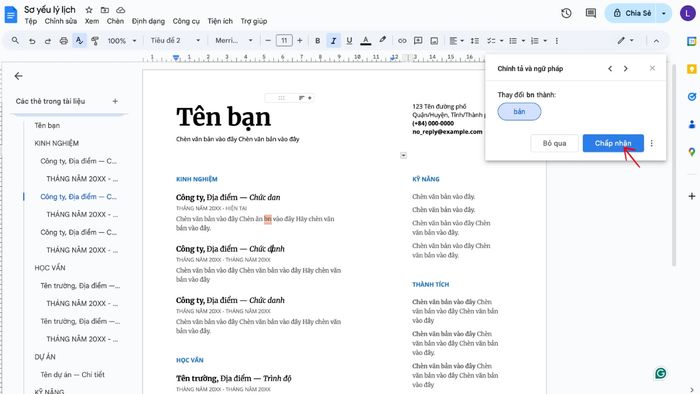Redo the last action
Viewport: 700px width, 394px height.
tap(47, 41)
